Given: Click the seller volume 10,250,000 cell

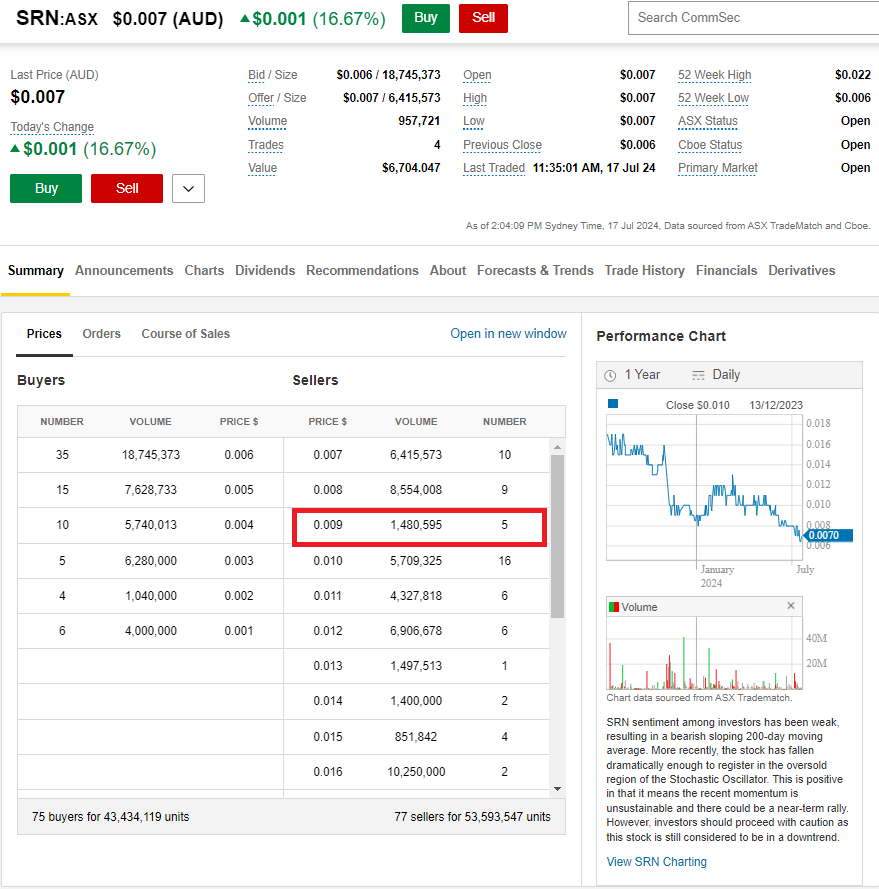Looking at the screenshot, I should [416, 772].
